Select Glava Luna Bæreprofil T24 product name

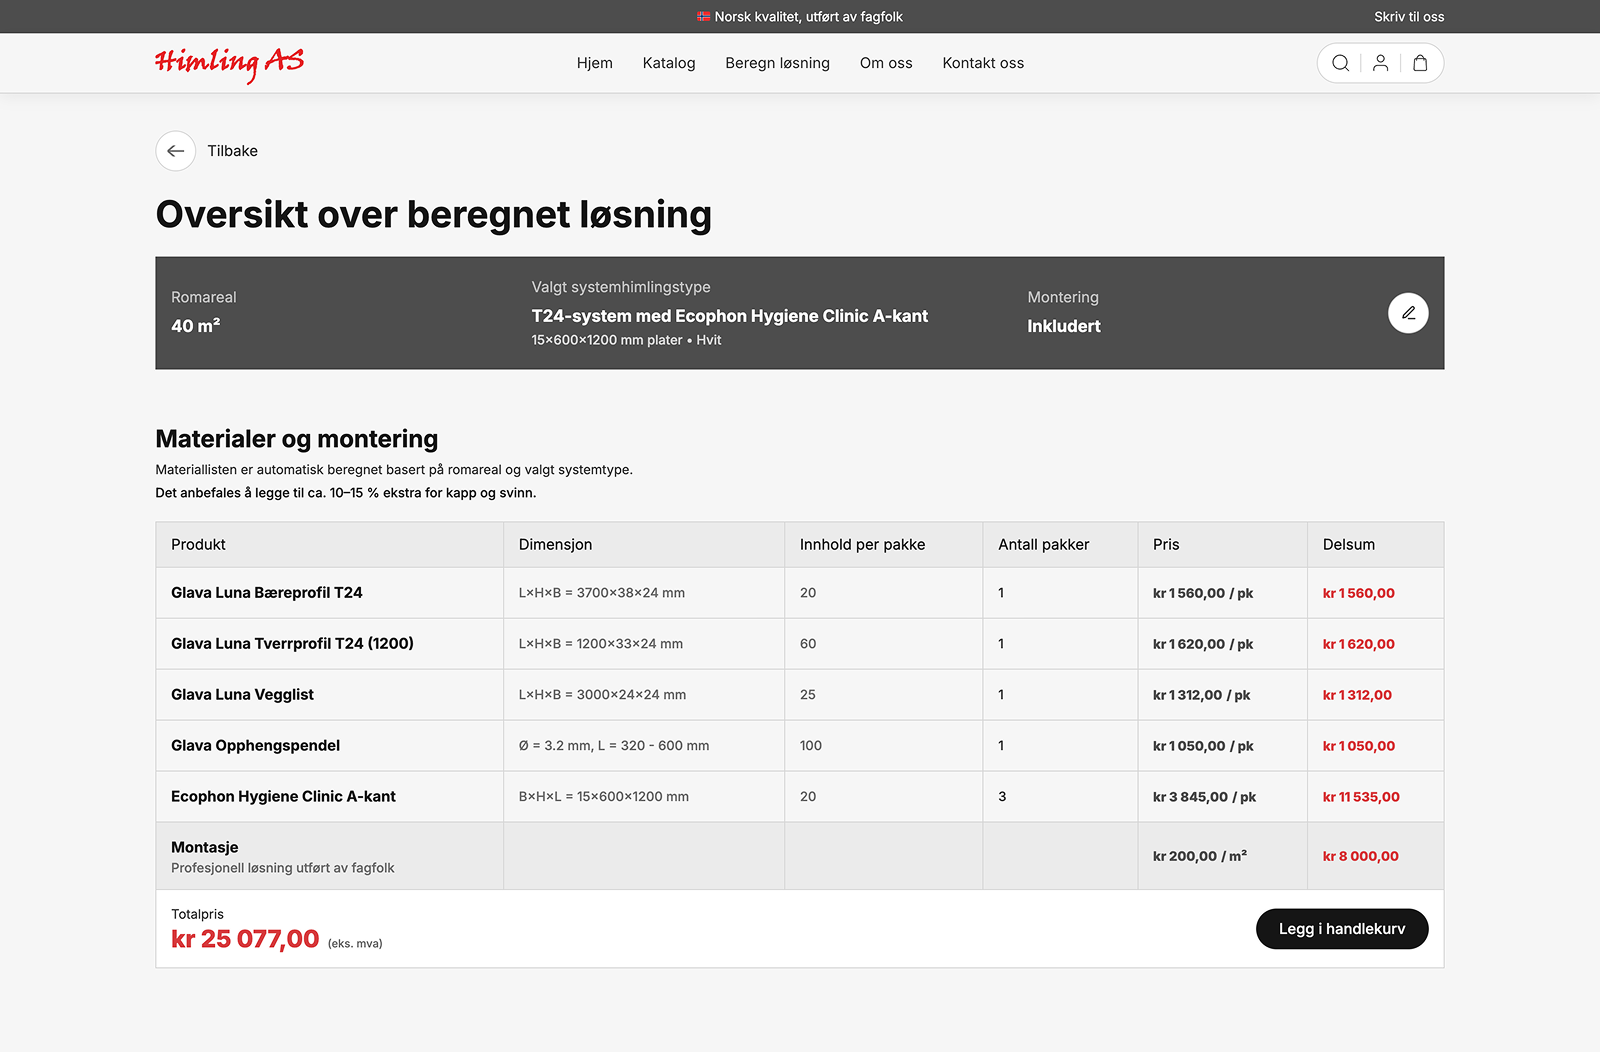267,593
